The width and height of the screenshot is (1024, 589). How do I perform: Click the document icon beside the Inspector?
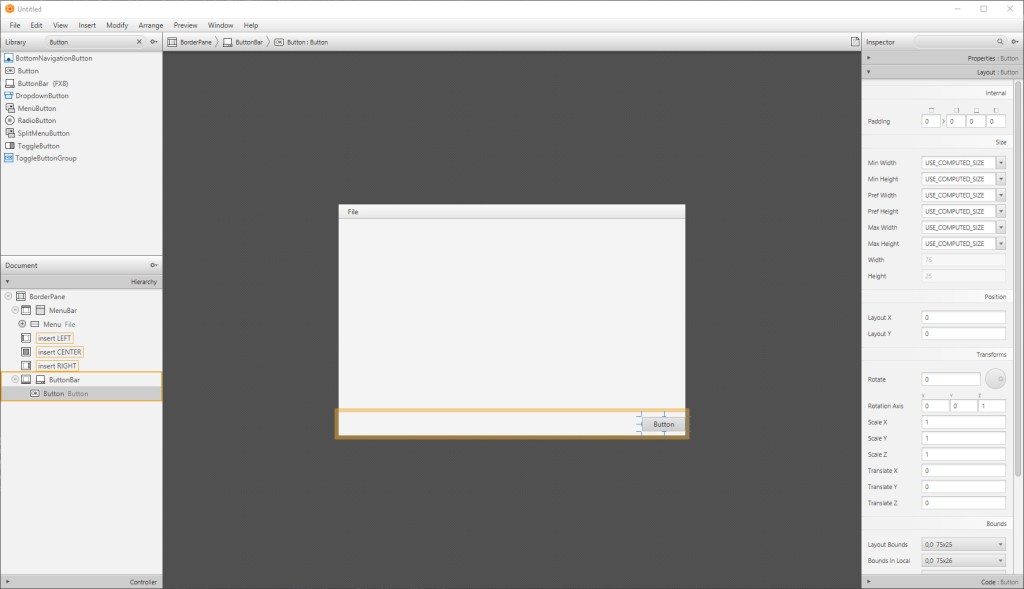854,42
